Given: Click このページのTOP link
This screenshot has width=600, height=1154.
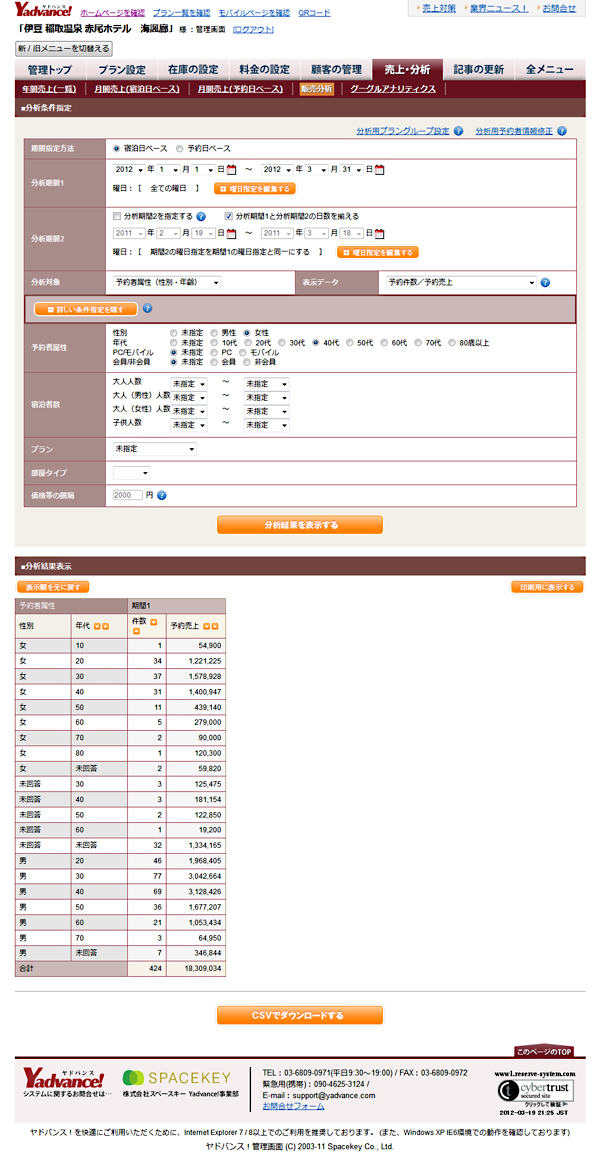Looking at the screenshot, I should point(543,1051).
